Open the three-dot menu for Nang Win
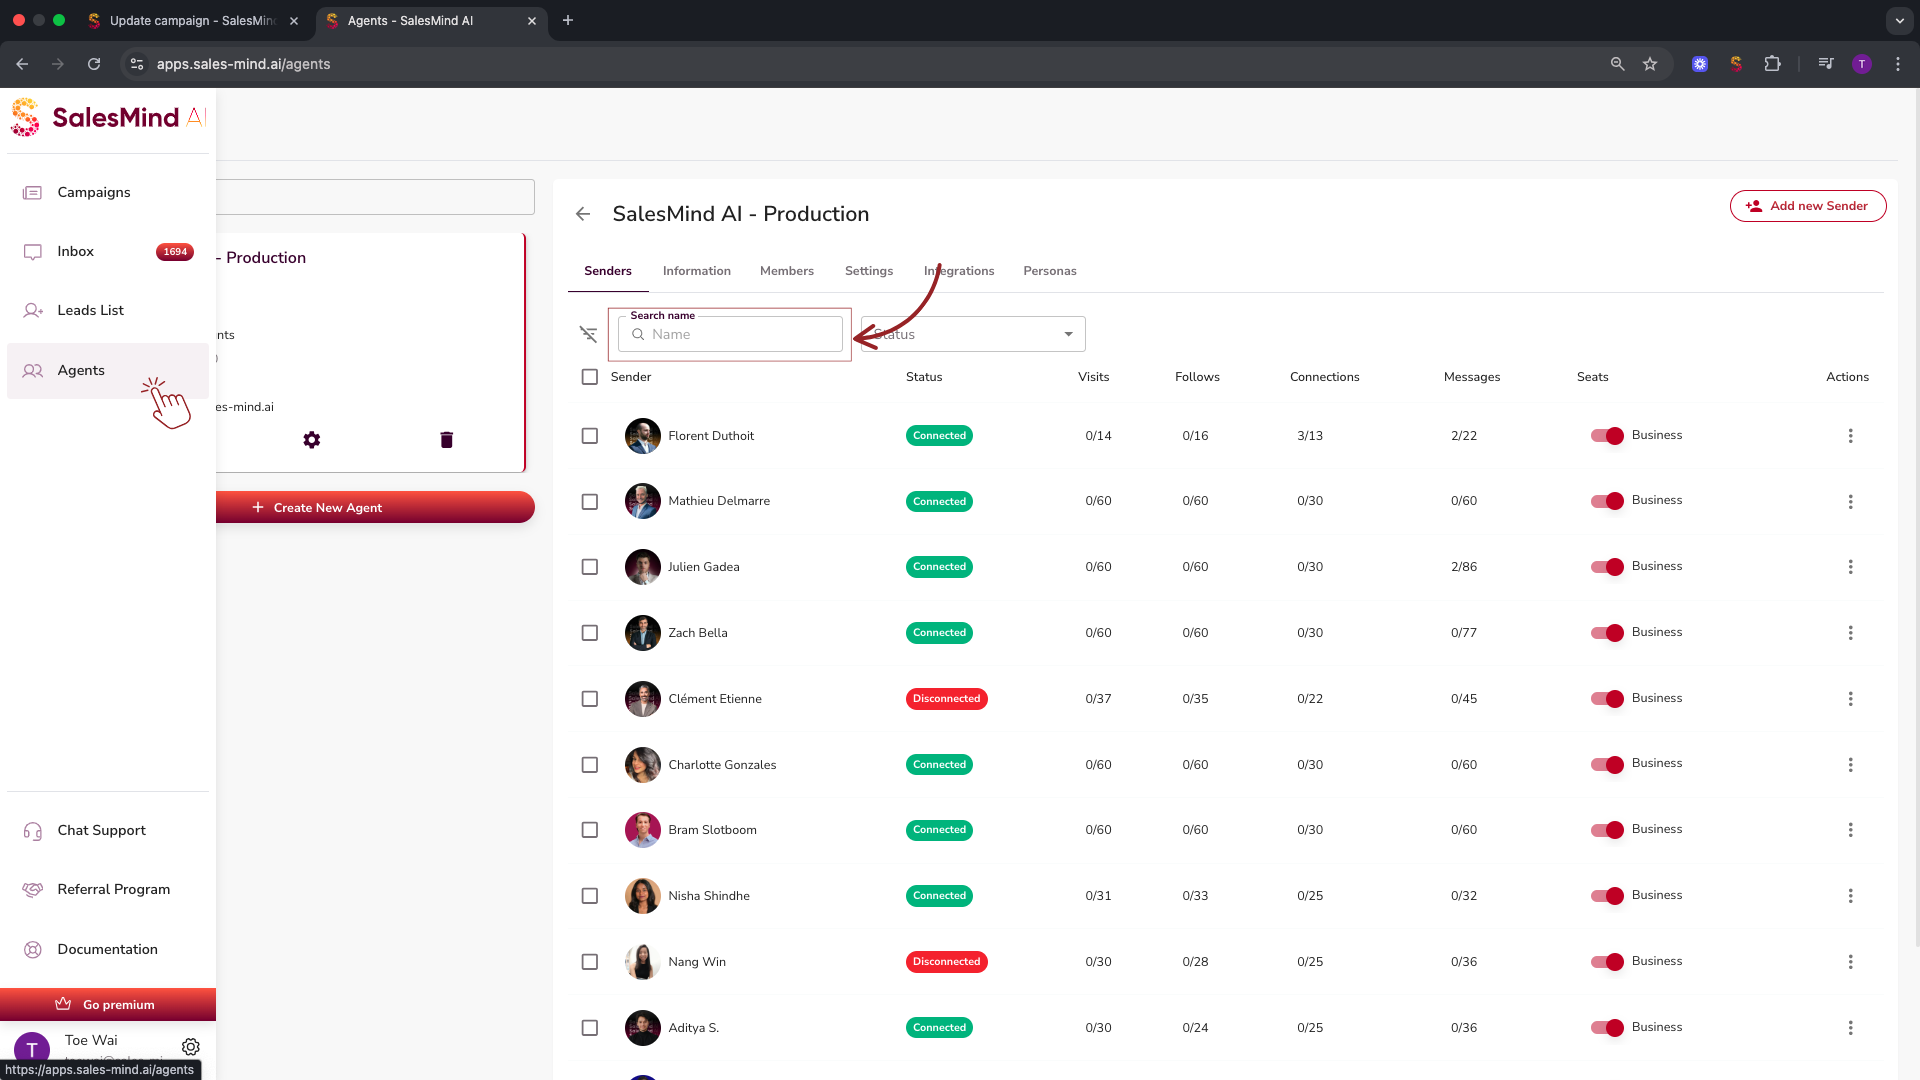 [1850, 962]
